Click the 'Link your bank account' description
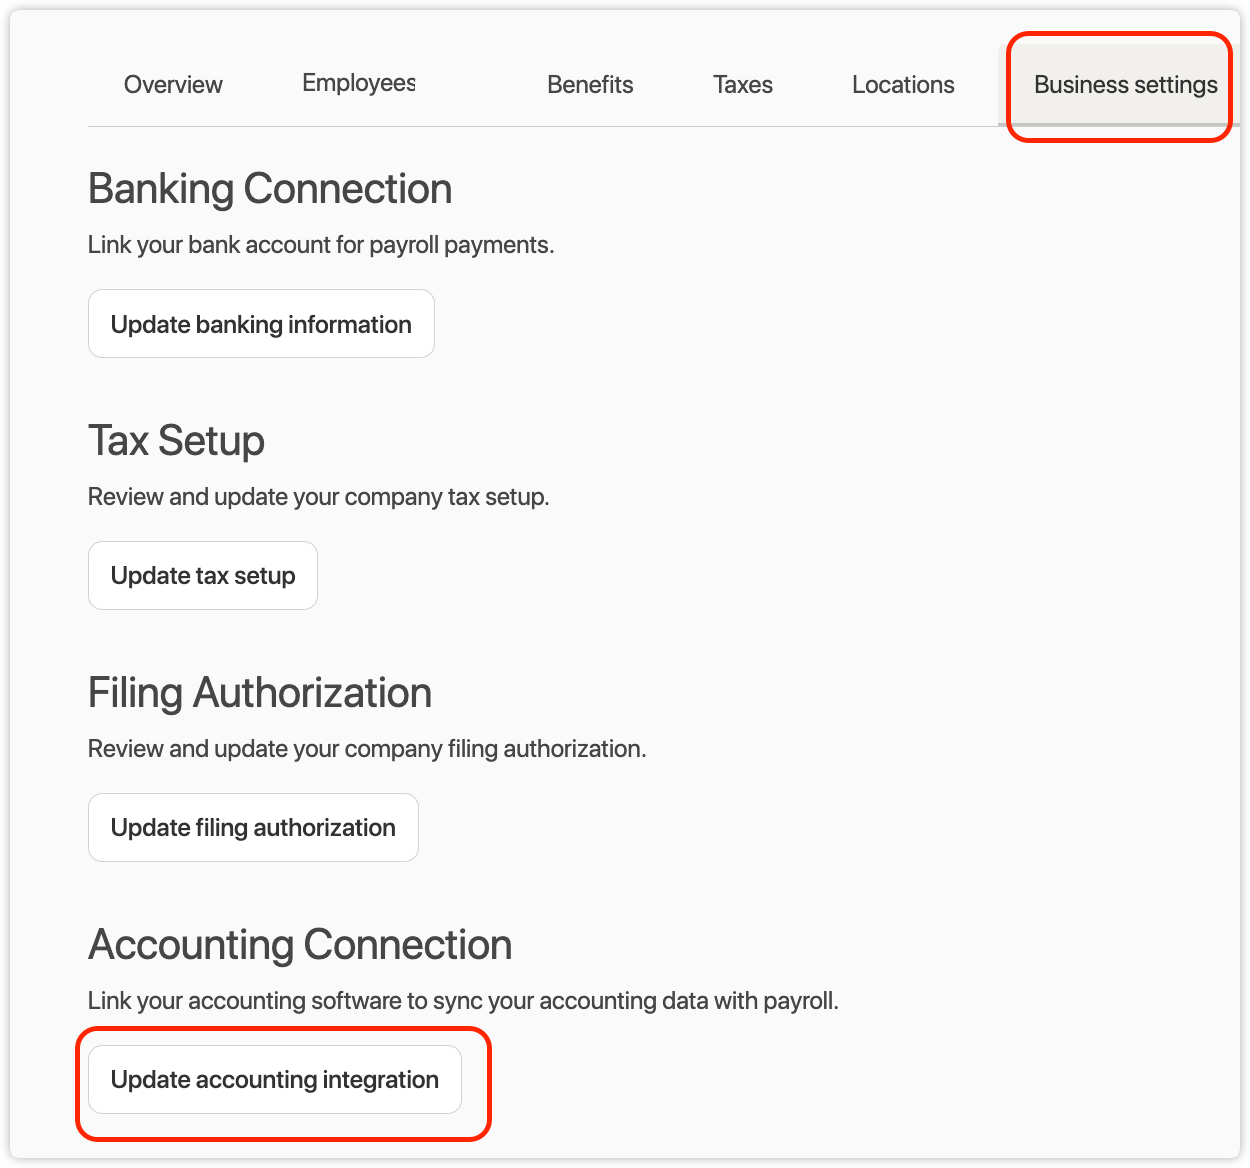The width and height of the screenshot is (1250, 1168). point(320,245)
